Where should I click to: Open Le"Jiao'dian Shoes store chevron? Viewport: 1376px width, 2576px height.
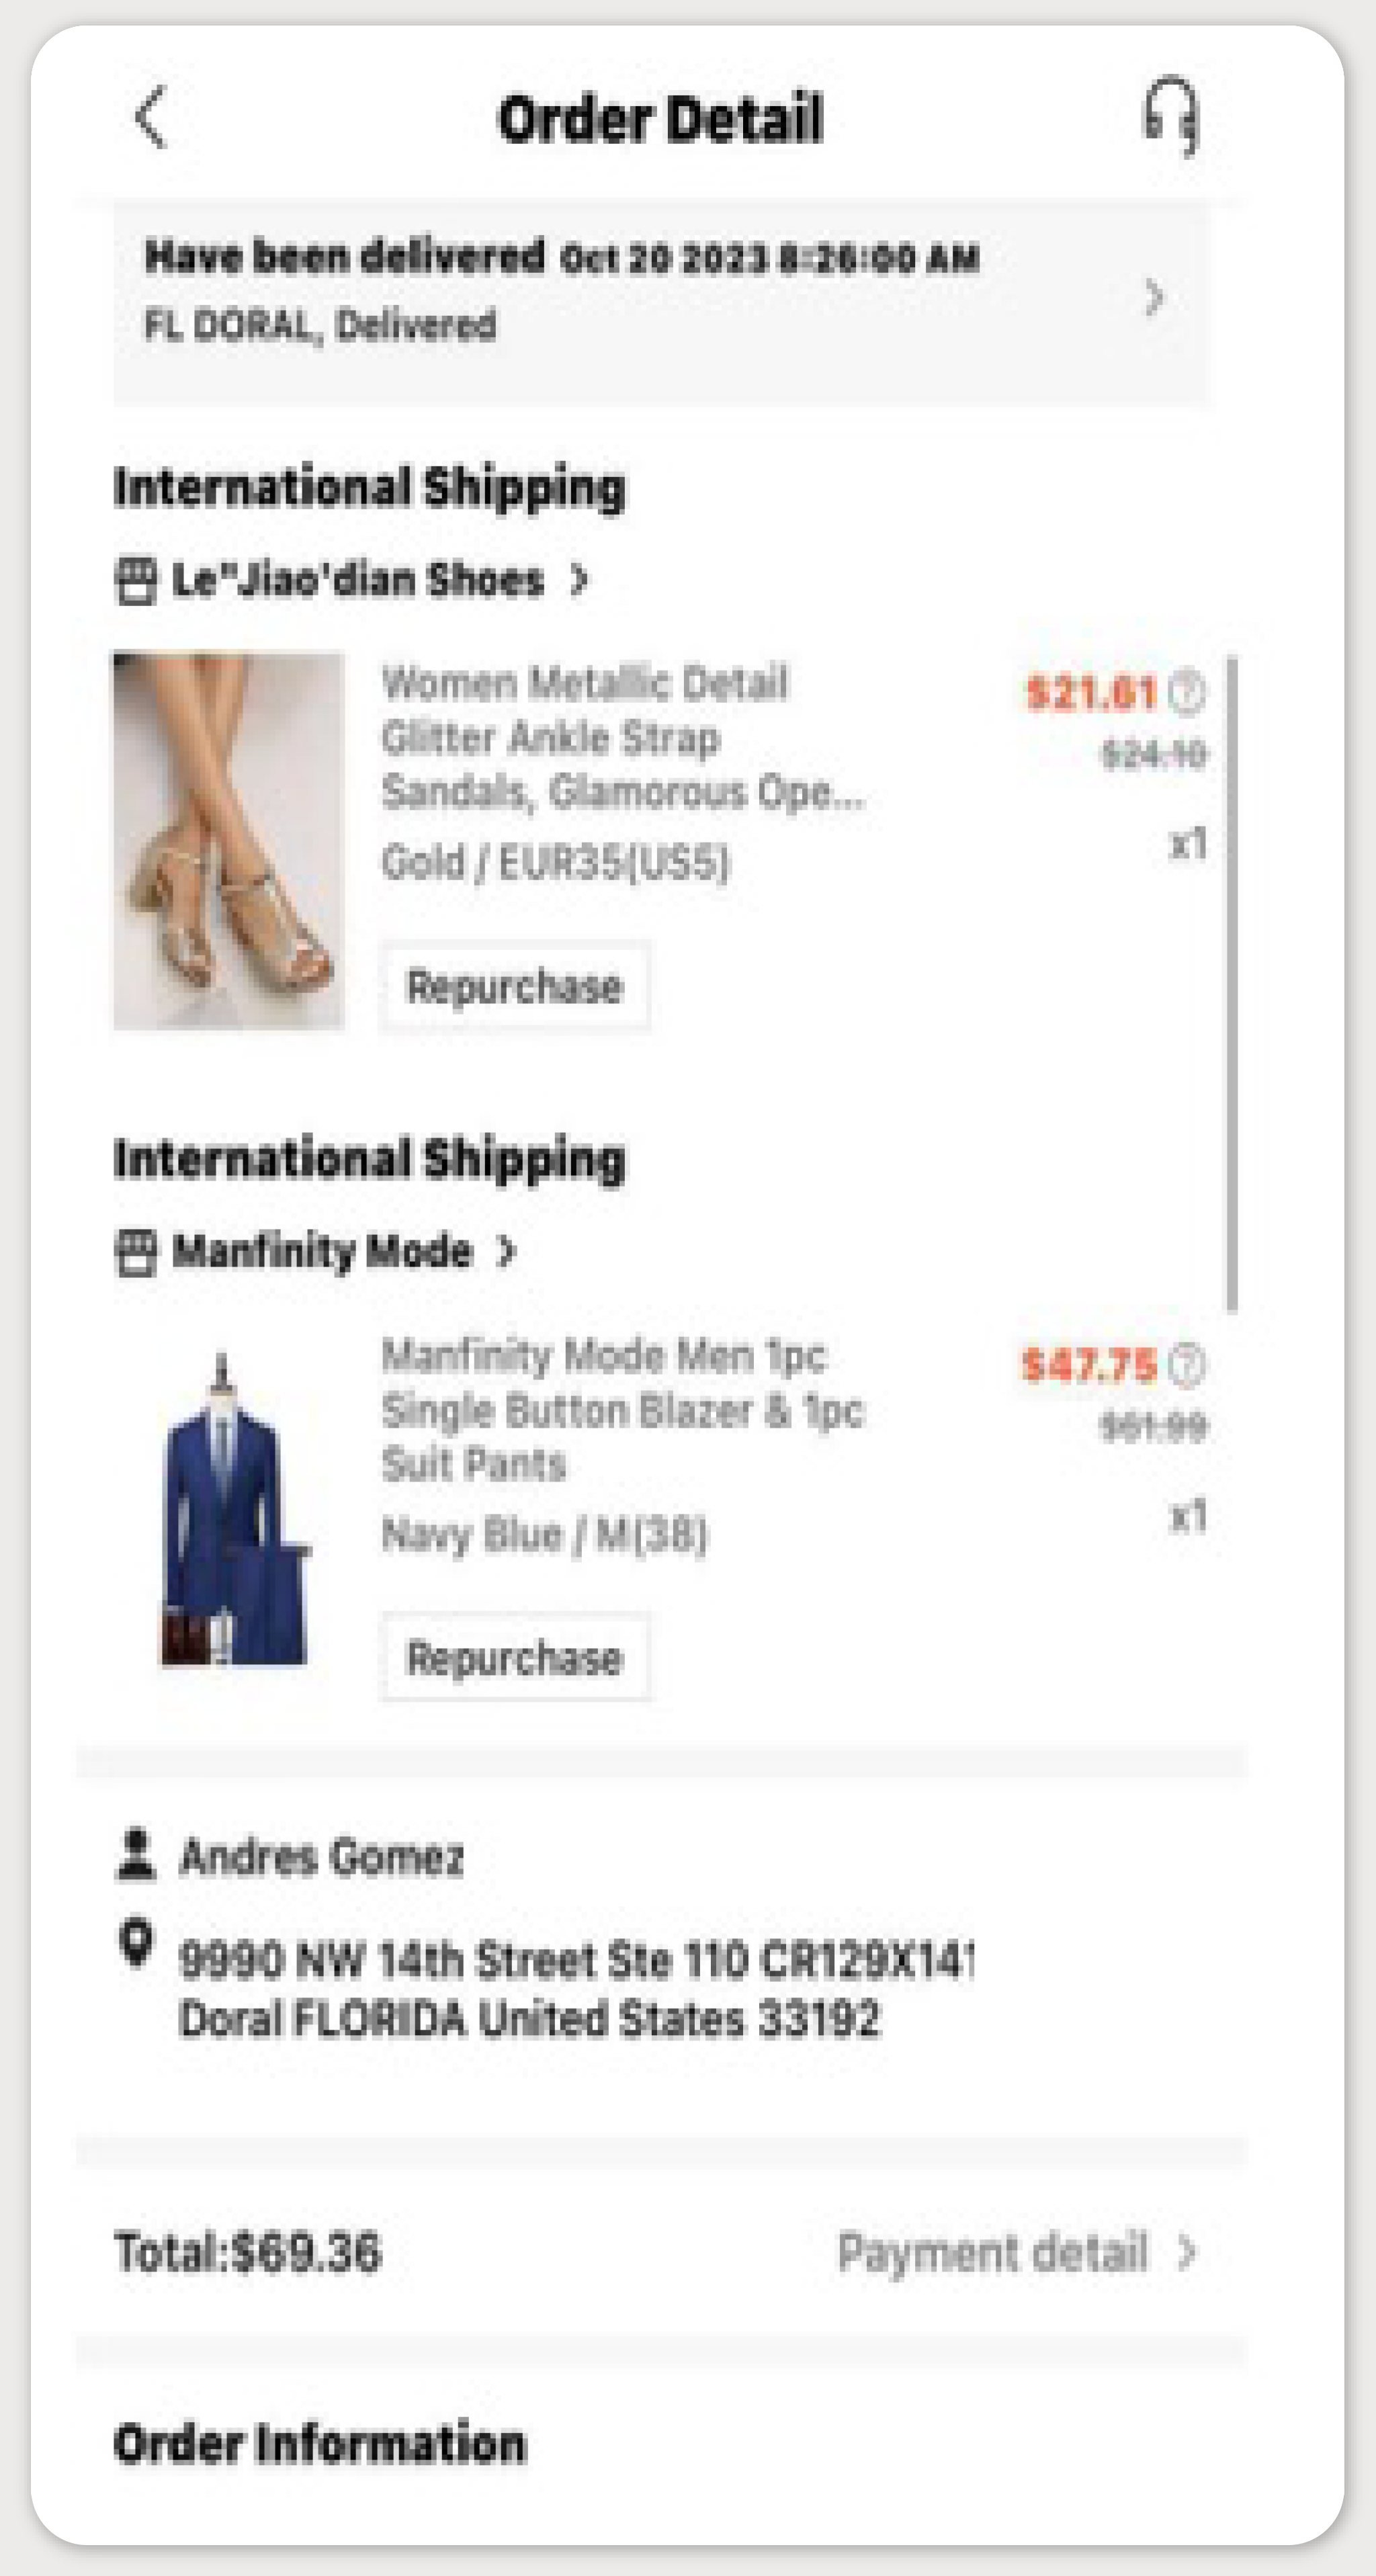578,580
